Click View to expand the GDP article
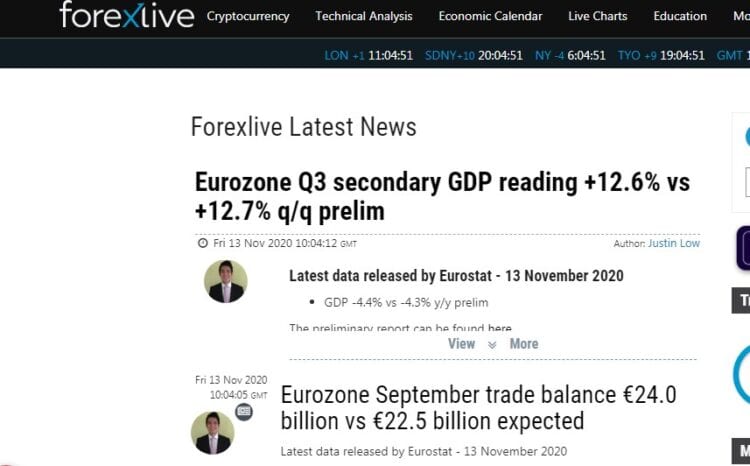The width and height of the screenshot is (750, 466). 462,344
